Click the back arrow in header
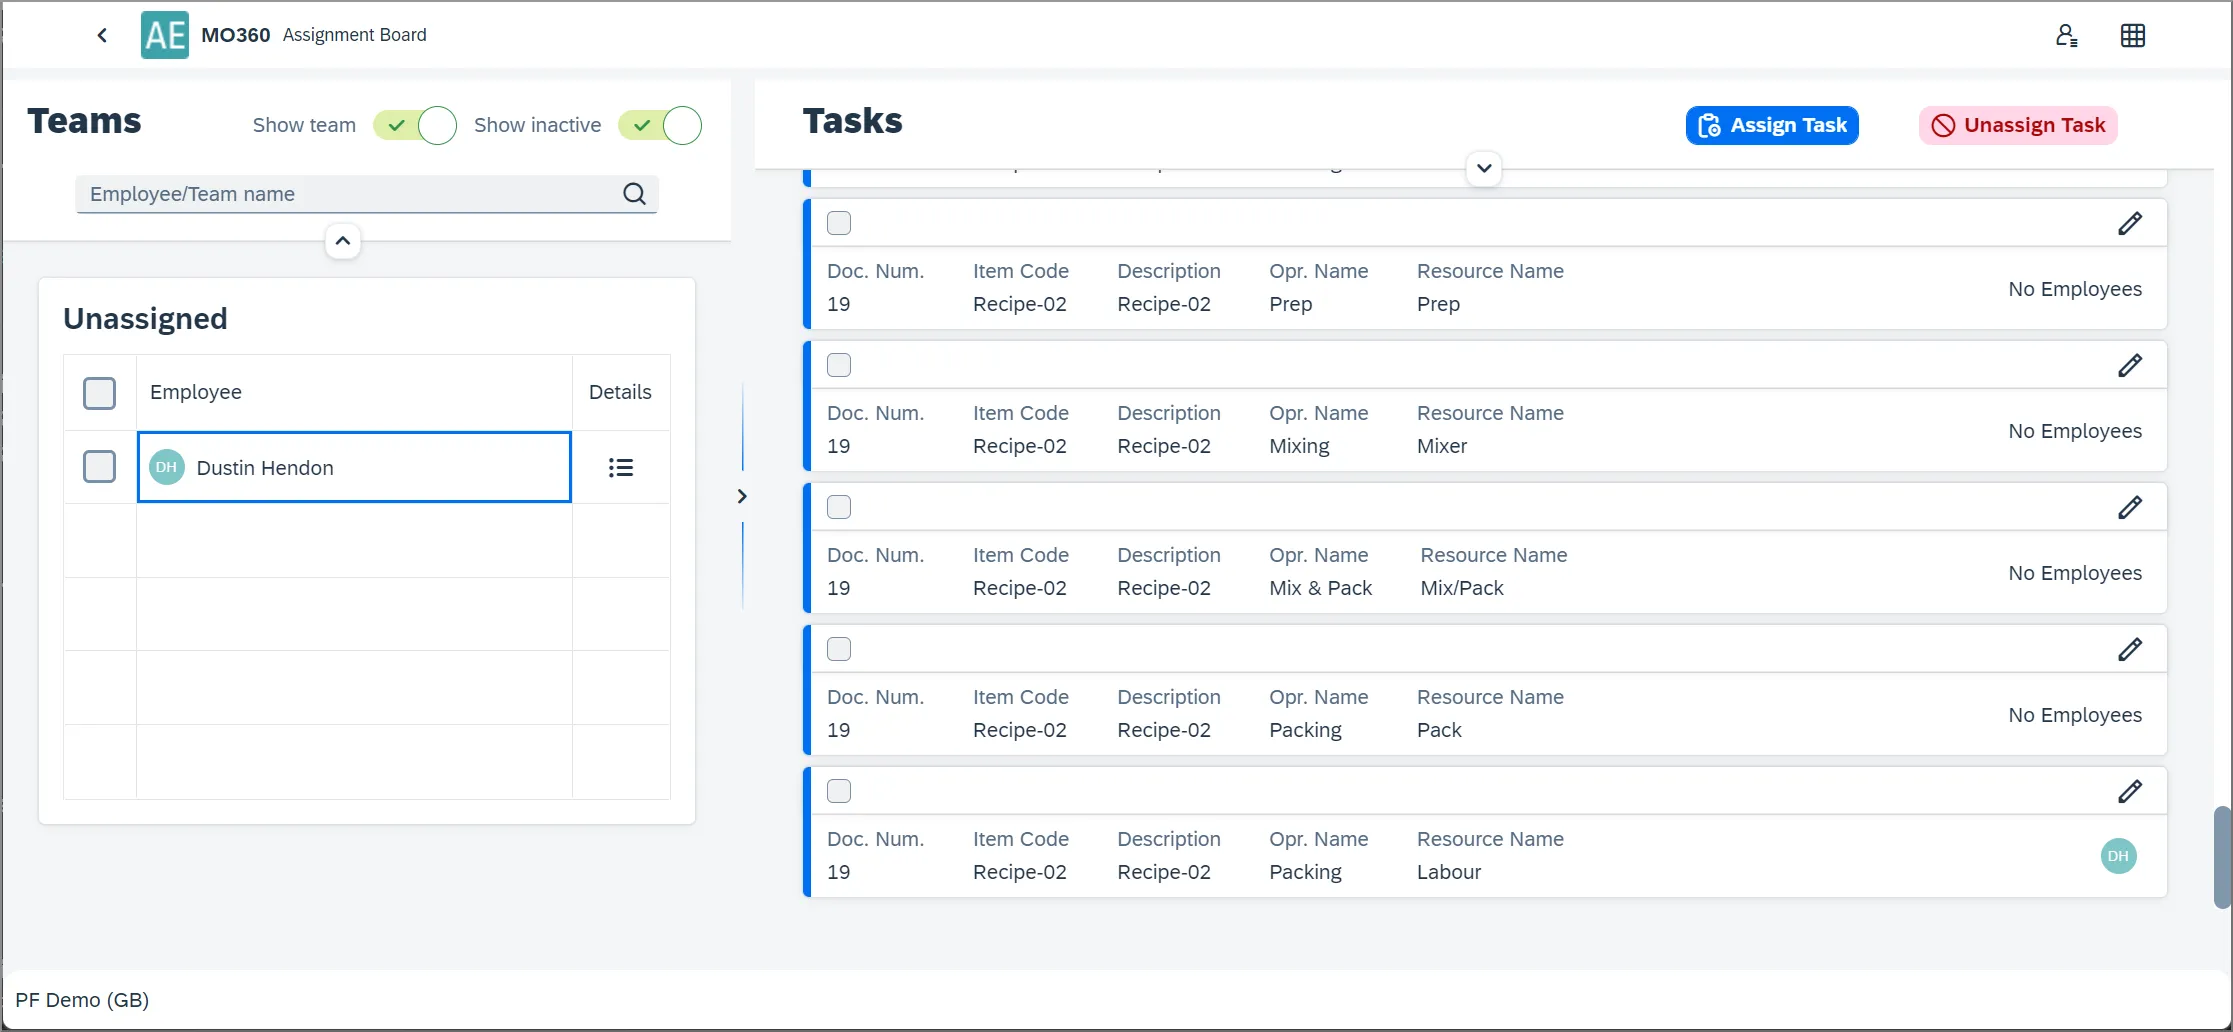Viewport: 2233px width, 1032px height. click(x=102, y=35)
